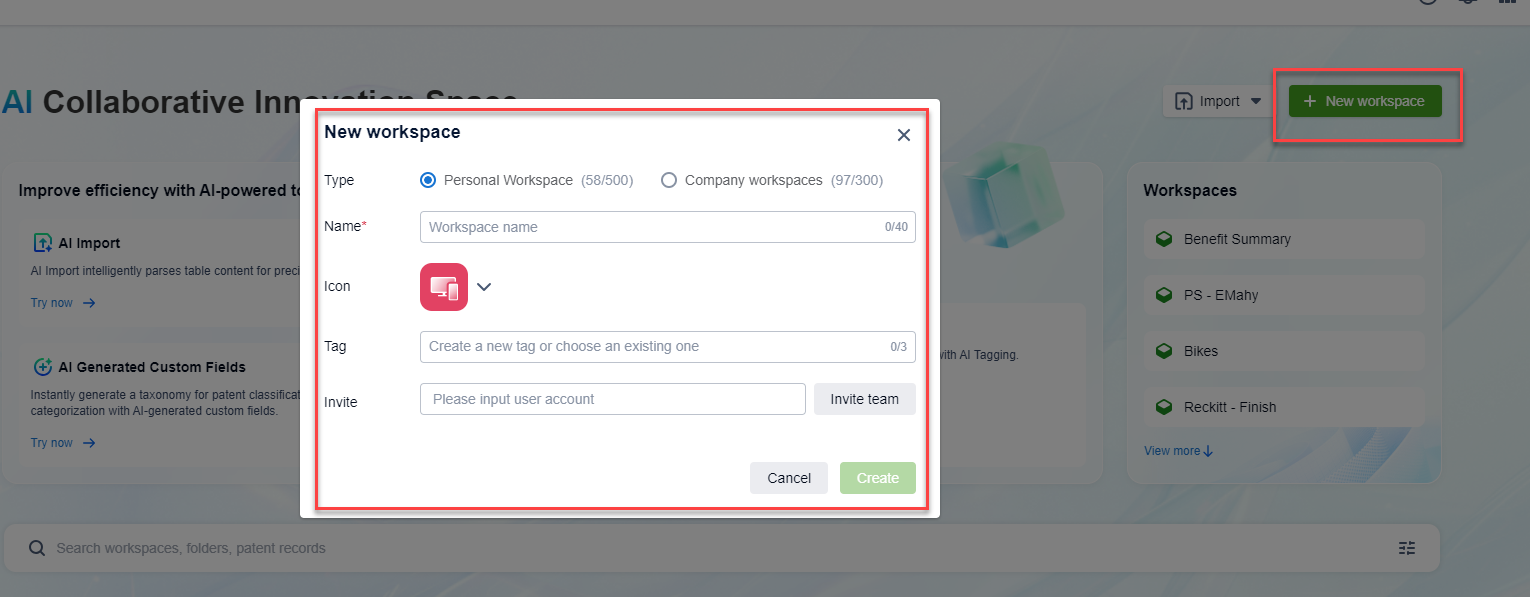Viewport: 1530px width, 597px height.
Task: Click the AI Generated Custom Fields icon
Action: (42, 367)
